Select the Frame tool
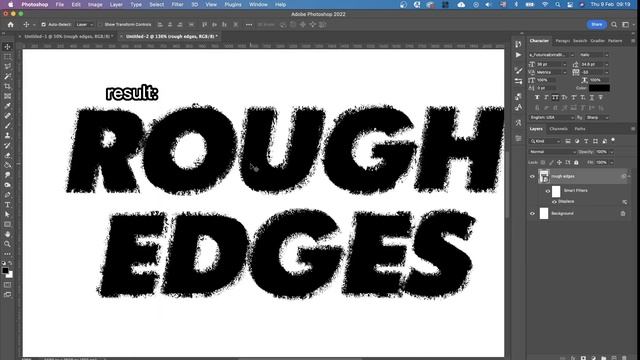 point(7,96)
